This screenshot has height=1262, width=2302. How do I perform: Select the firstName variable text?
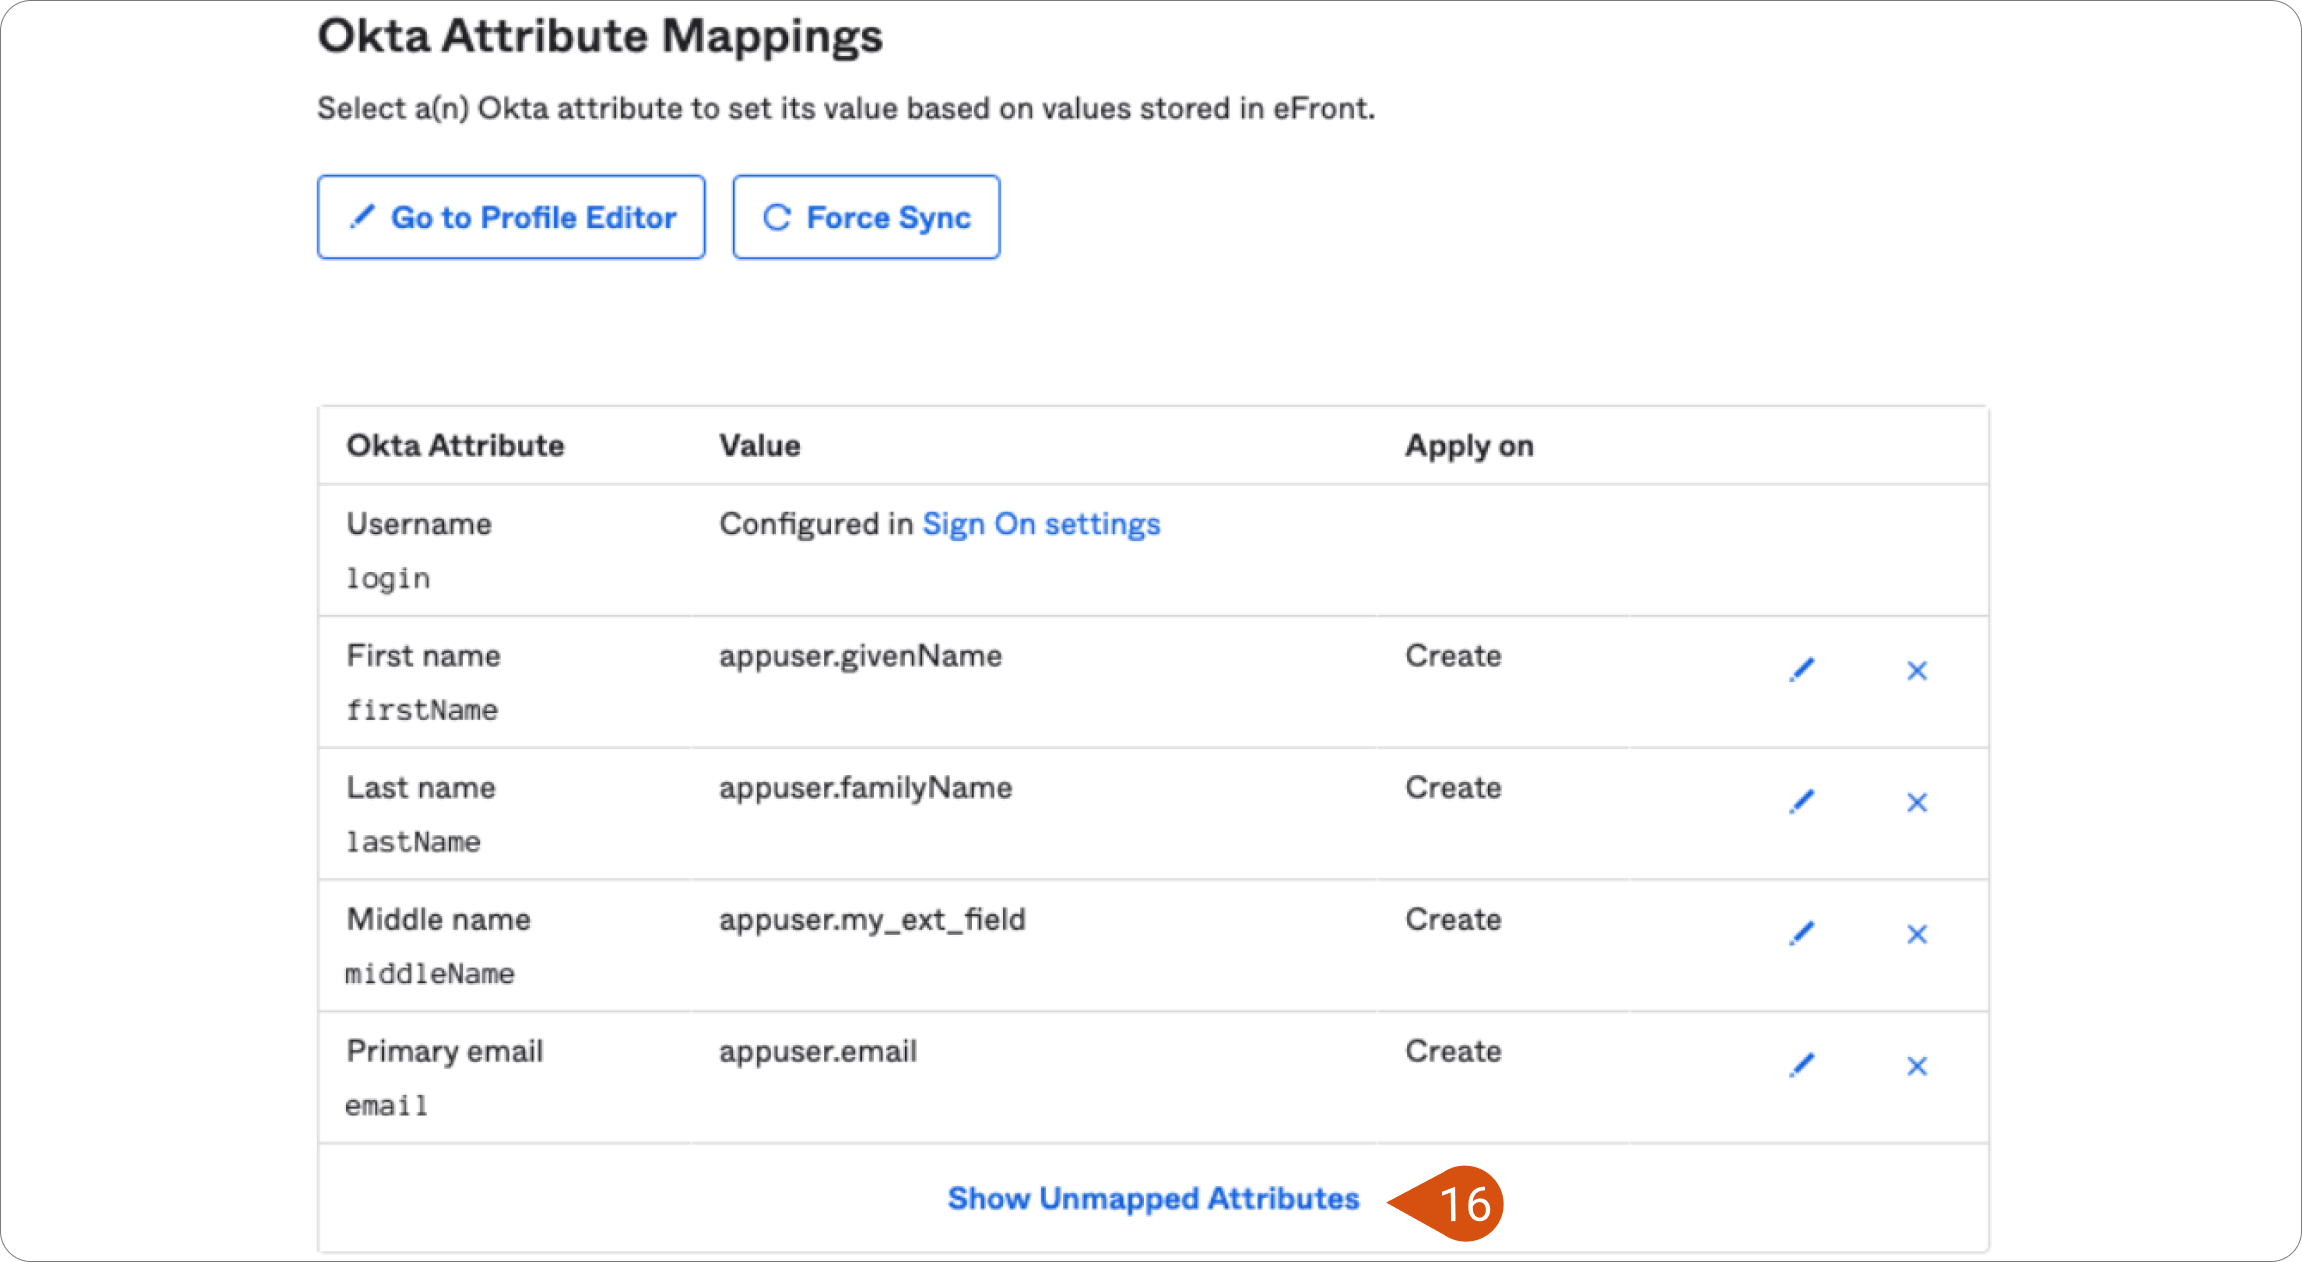tap(421, 710)
